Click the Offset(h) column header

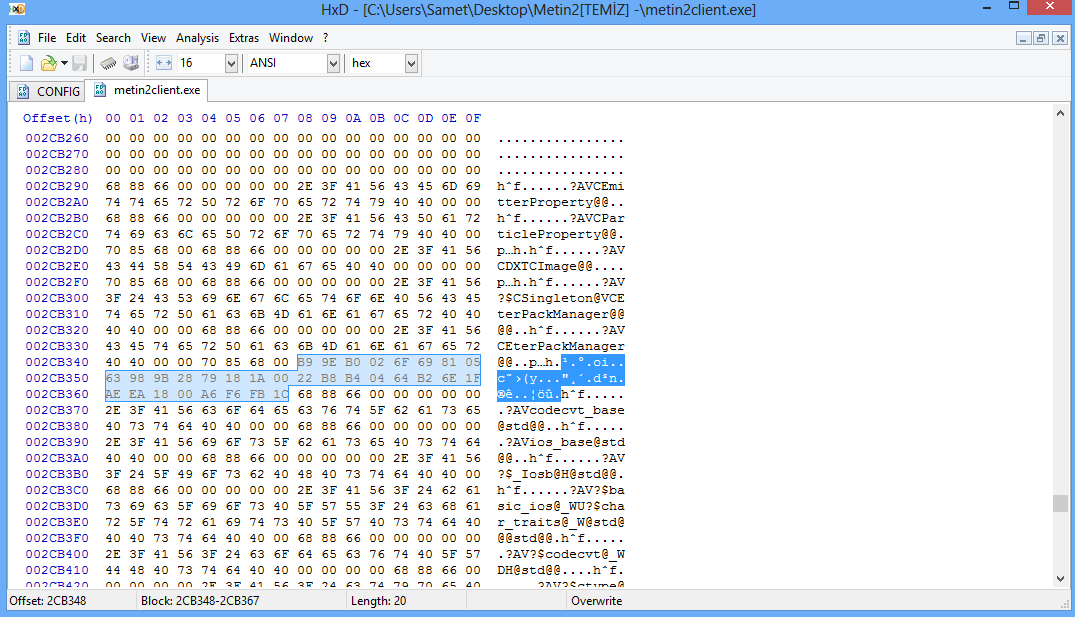click(x=58, y=118)
